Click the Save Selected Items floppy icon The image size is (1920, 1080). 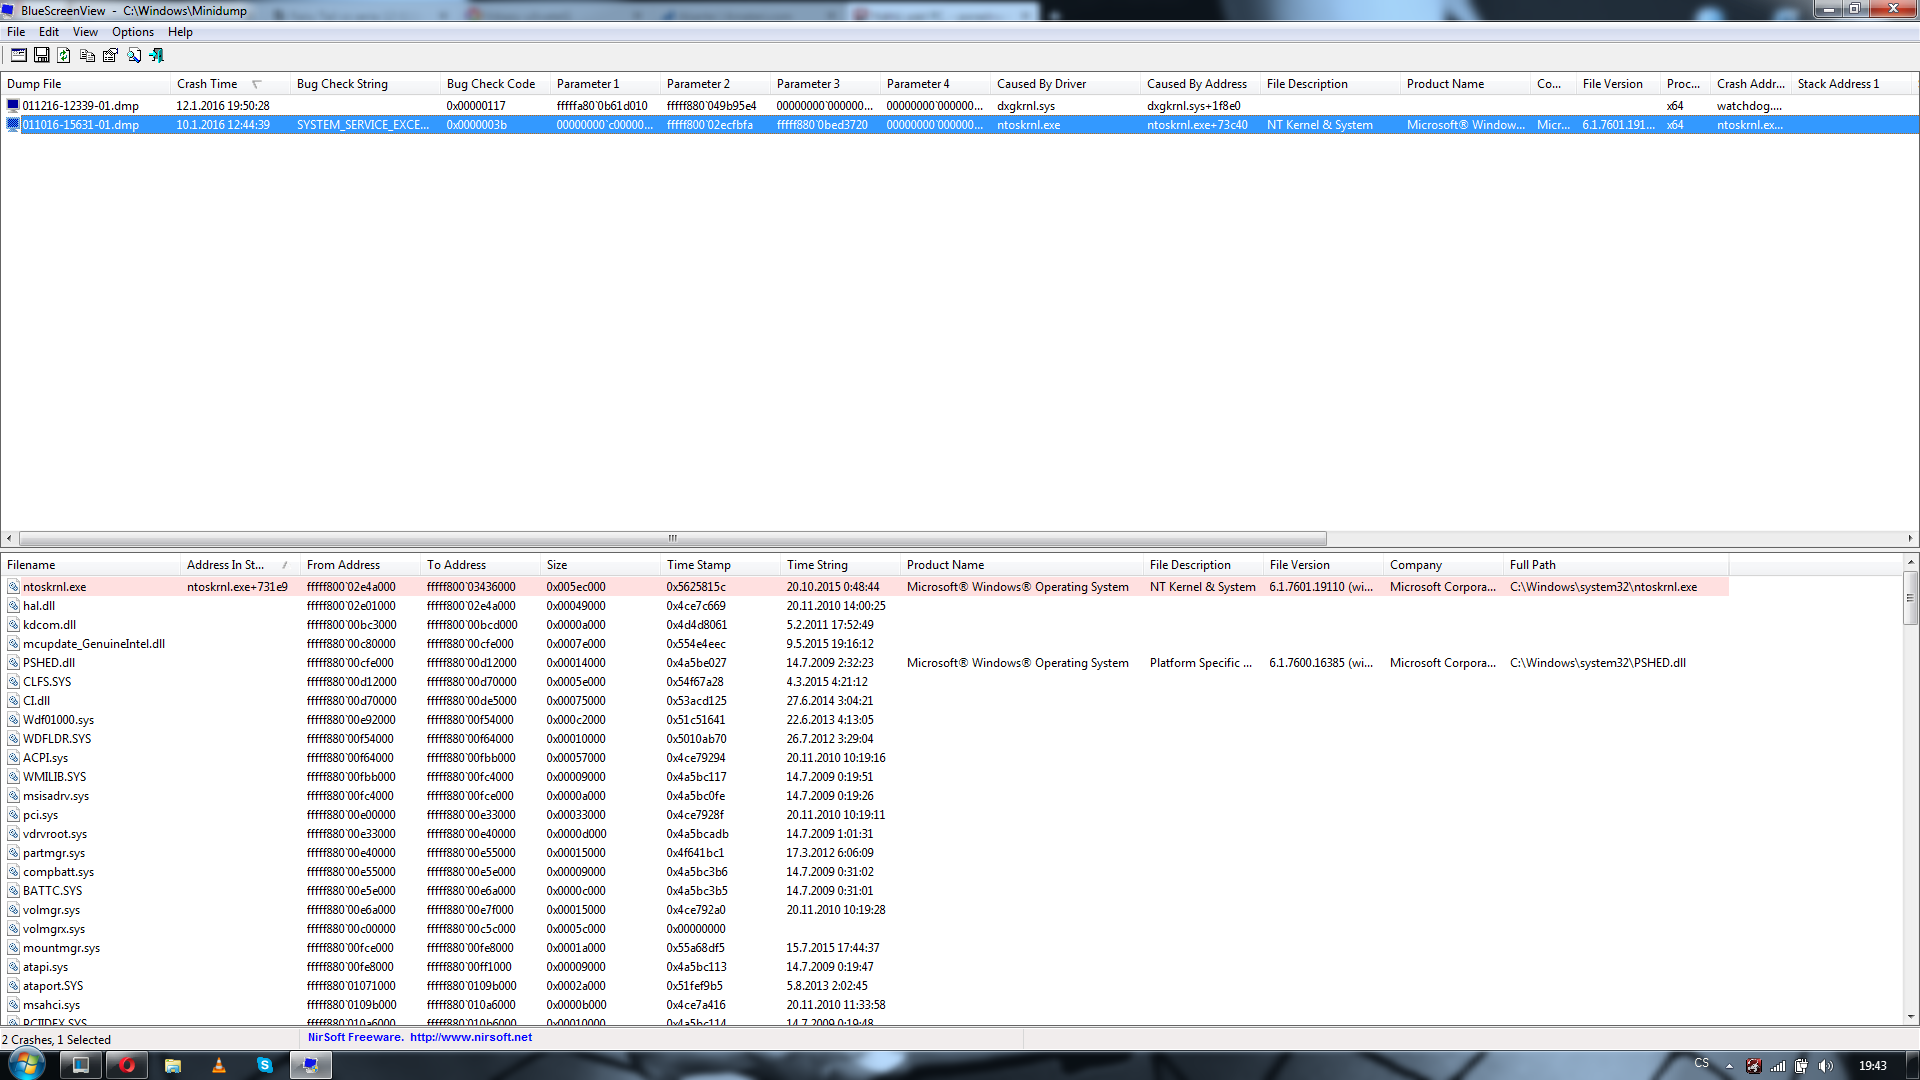click(42, 56)
